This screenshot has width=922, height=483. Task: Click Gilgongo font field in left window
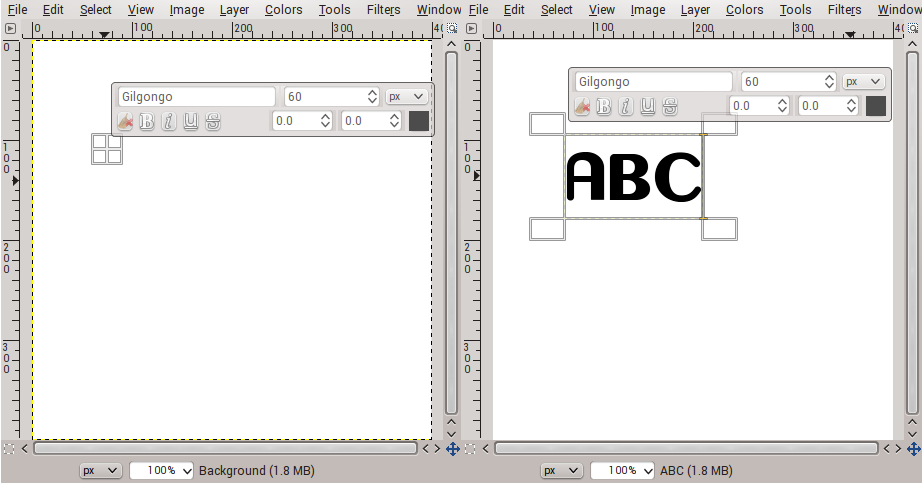click(x=196, y=96)
